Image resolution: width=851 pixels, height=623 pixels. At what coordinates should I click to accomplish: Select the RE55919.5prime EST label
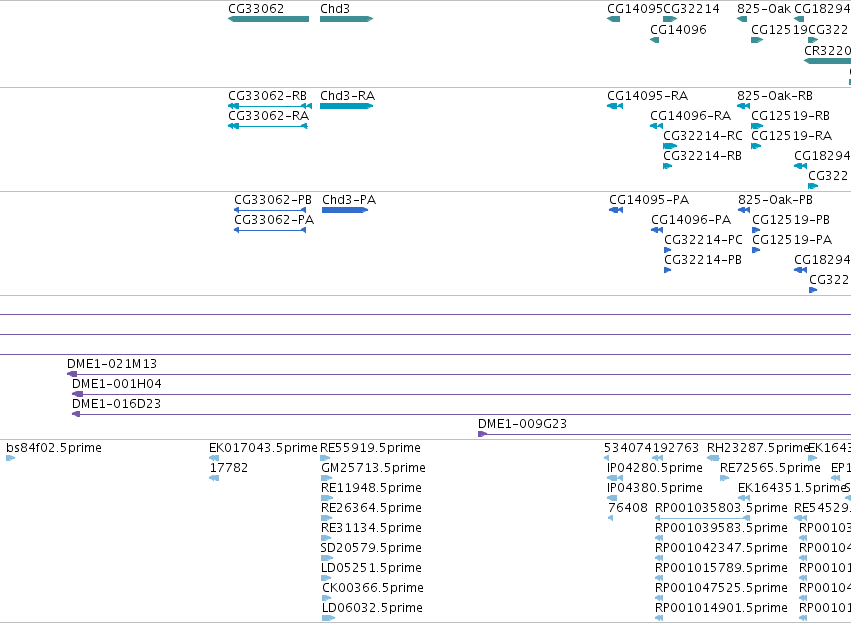(370, 448)
